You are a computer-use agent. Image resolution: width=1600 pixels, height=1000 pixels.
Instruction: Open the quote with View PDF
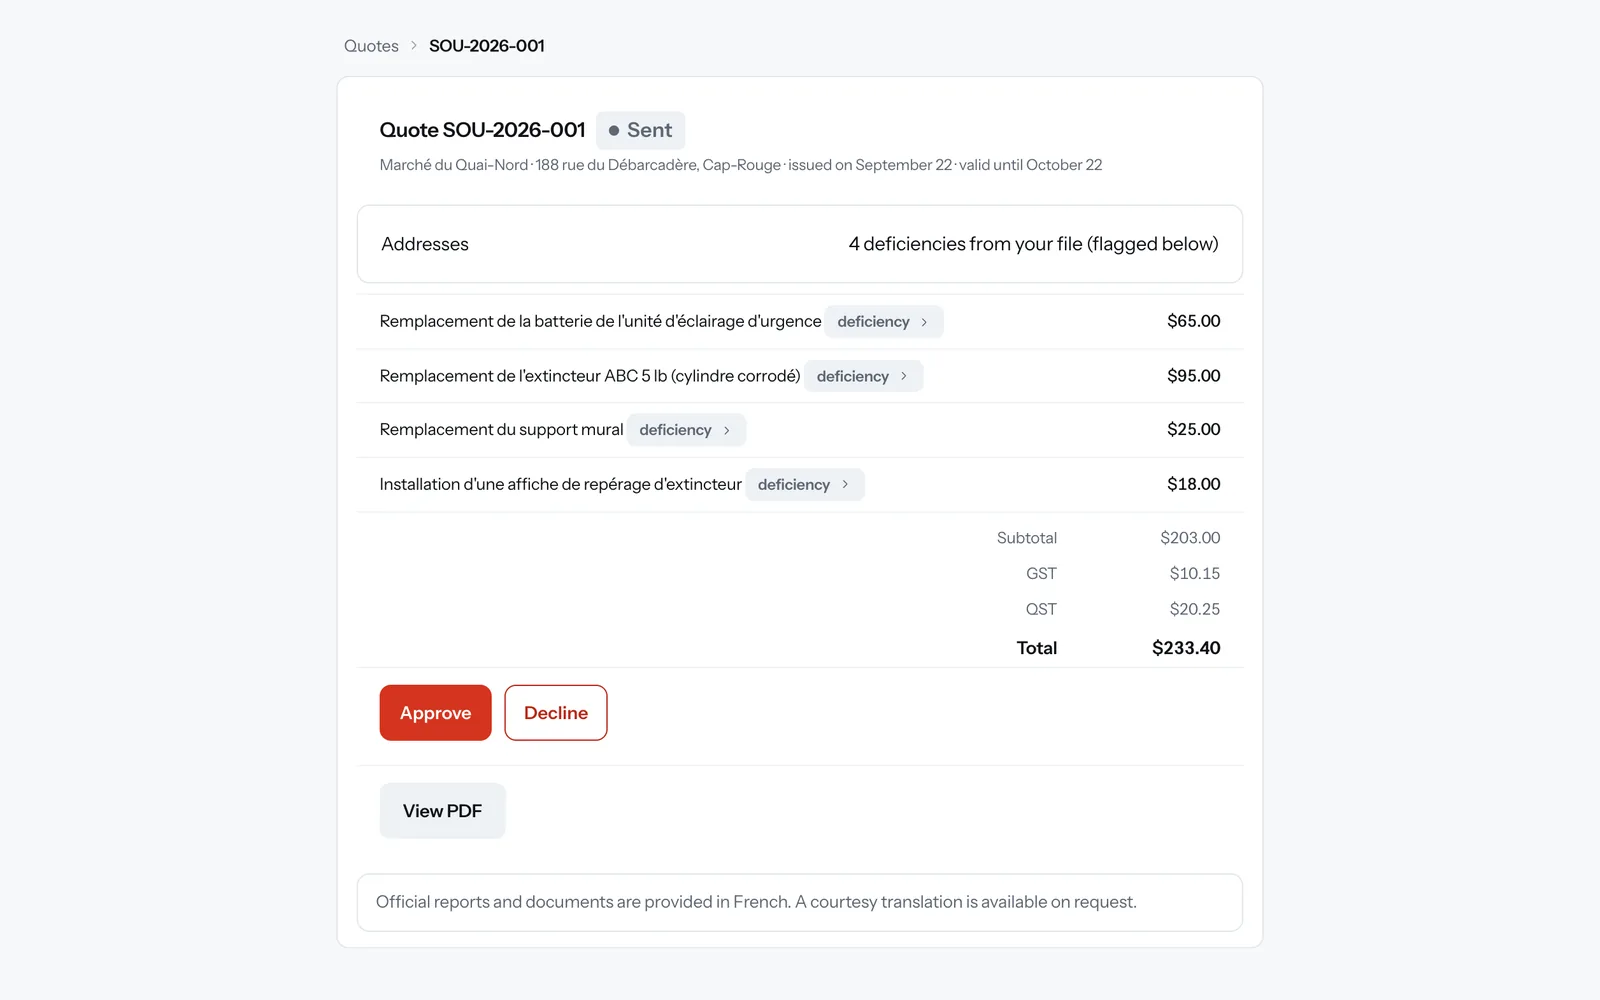442,811
